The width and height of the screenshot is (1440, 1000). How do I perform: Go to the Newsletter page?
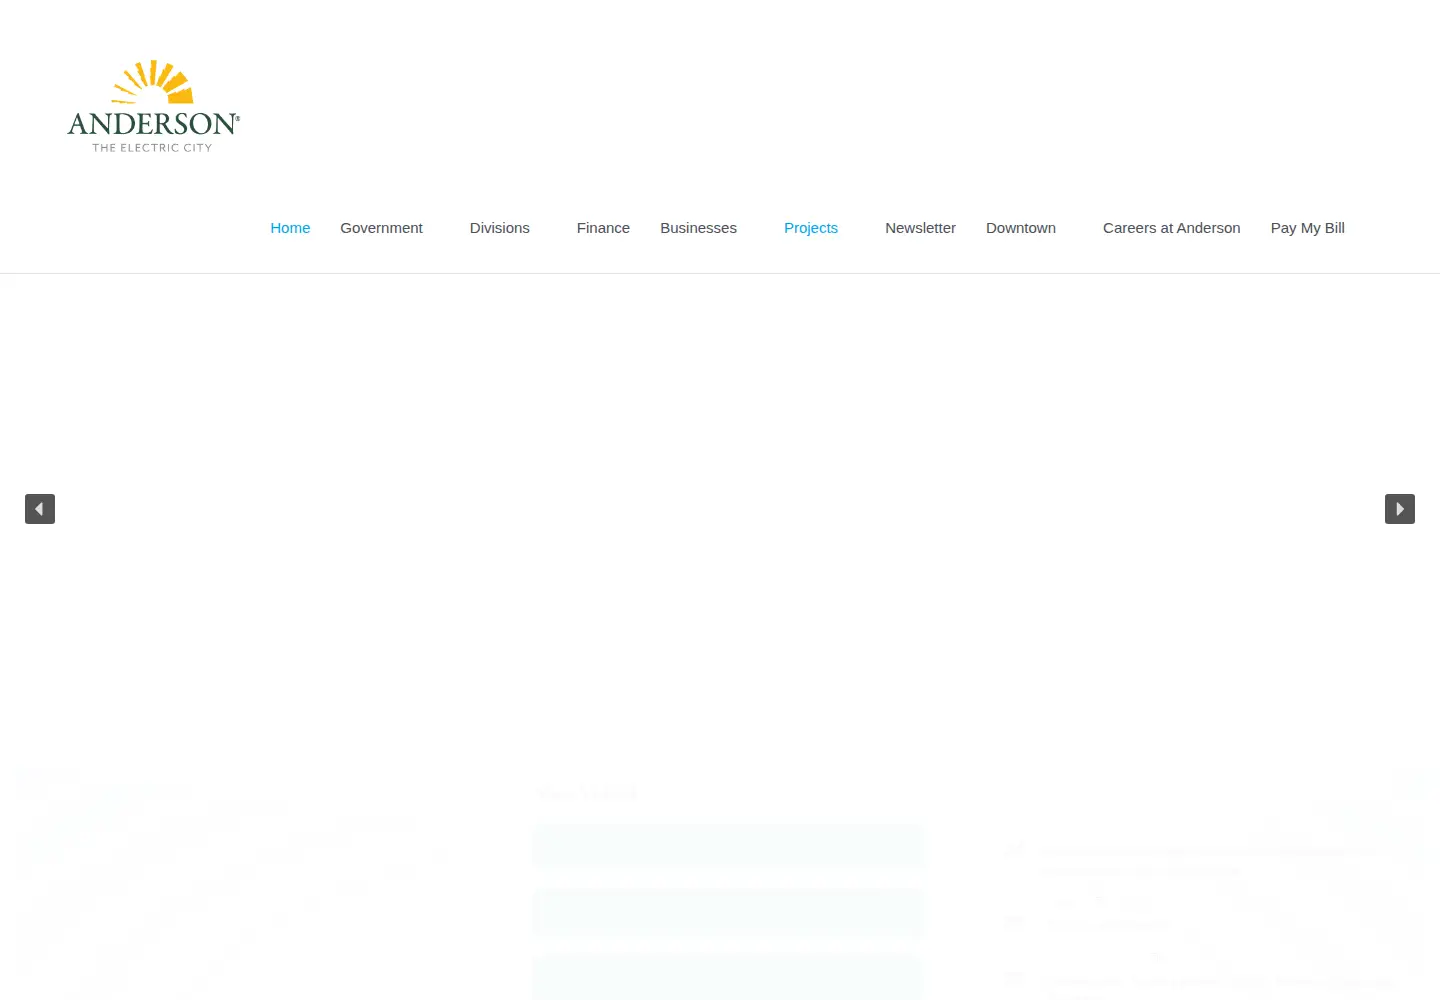(x=920, y=228)
